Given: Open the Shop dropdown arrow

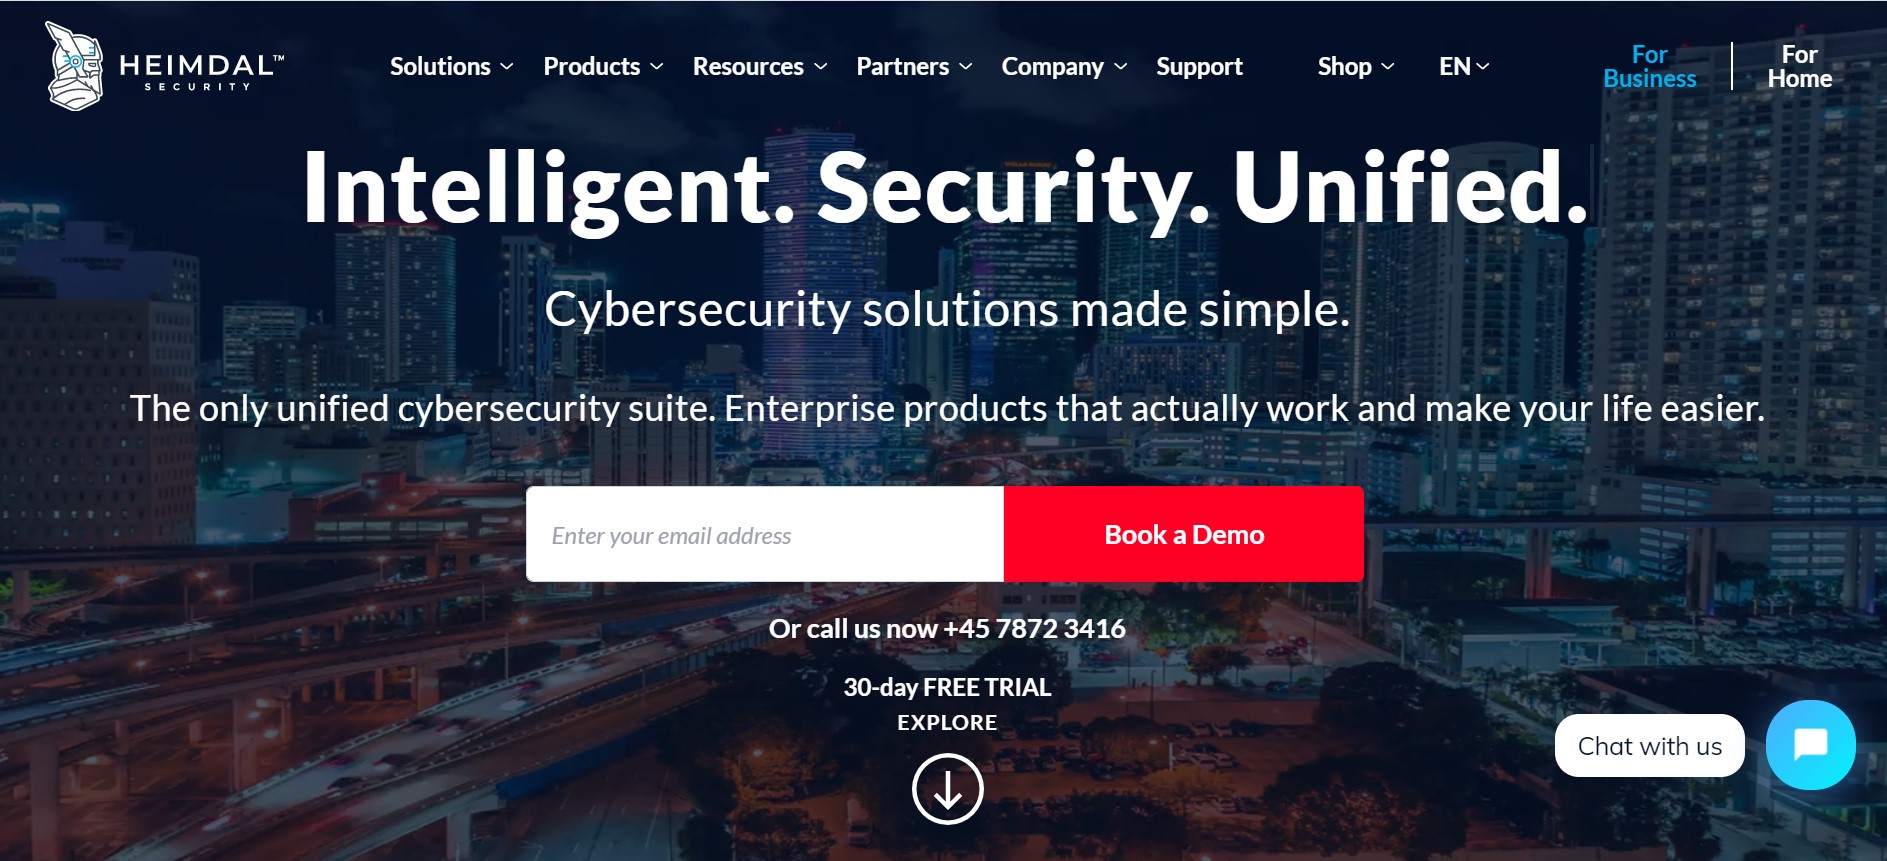Looking at the screenshot, I should point(1388,67).
